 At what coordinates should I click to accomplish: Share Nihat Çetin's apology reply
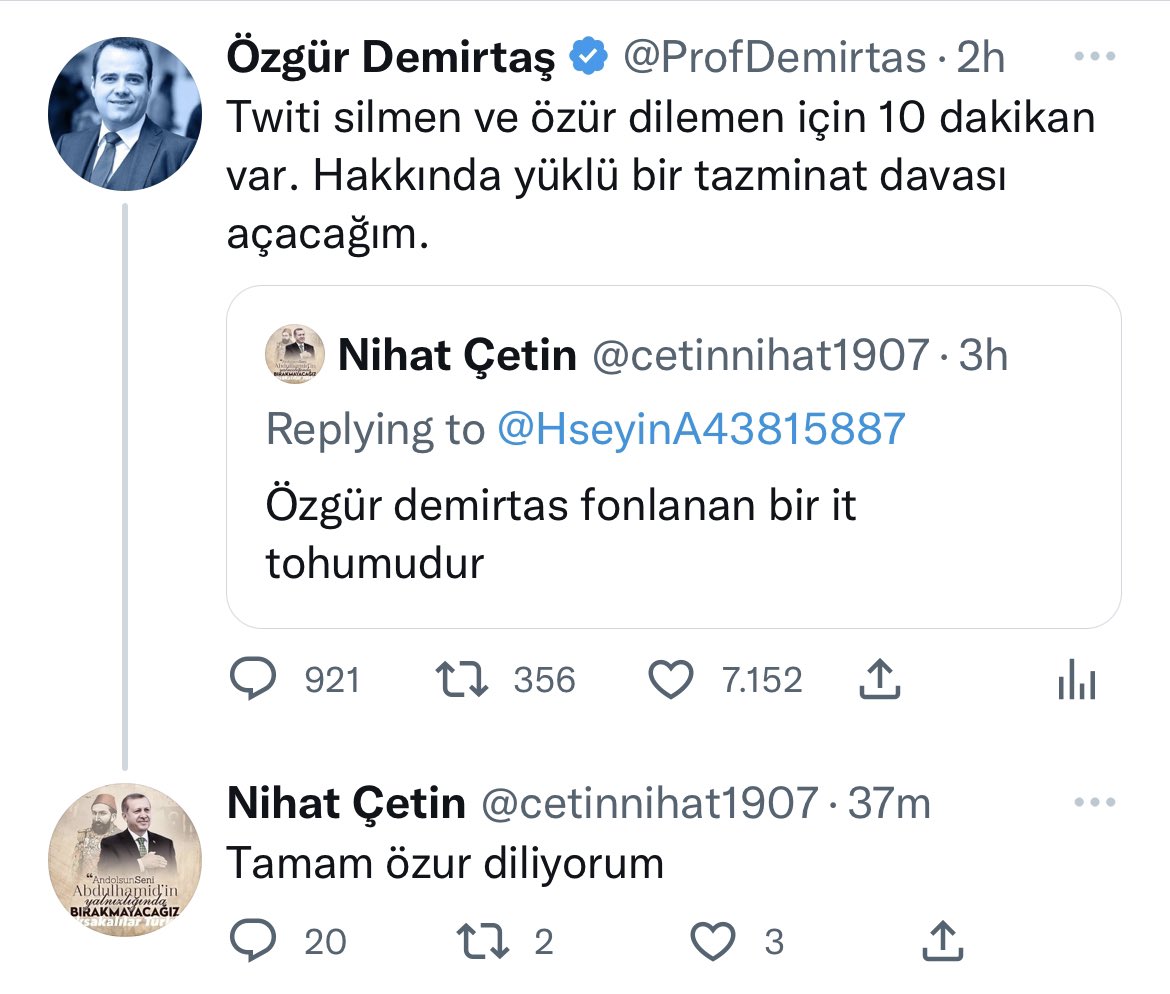941,941
